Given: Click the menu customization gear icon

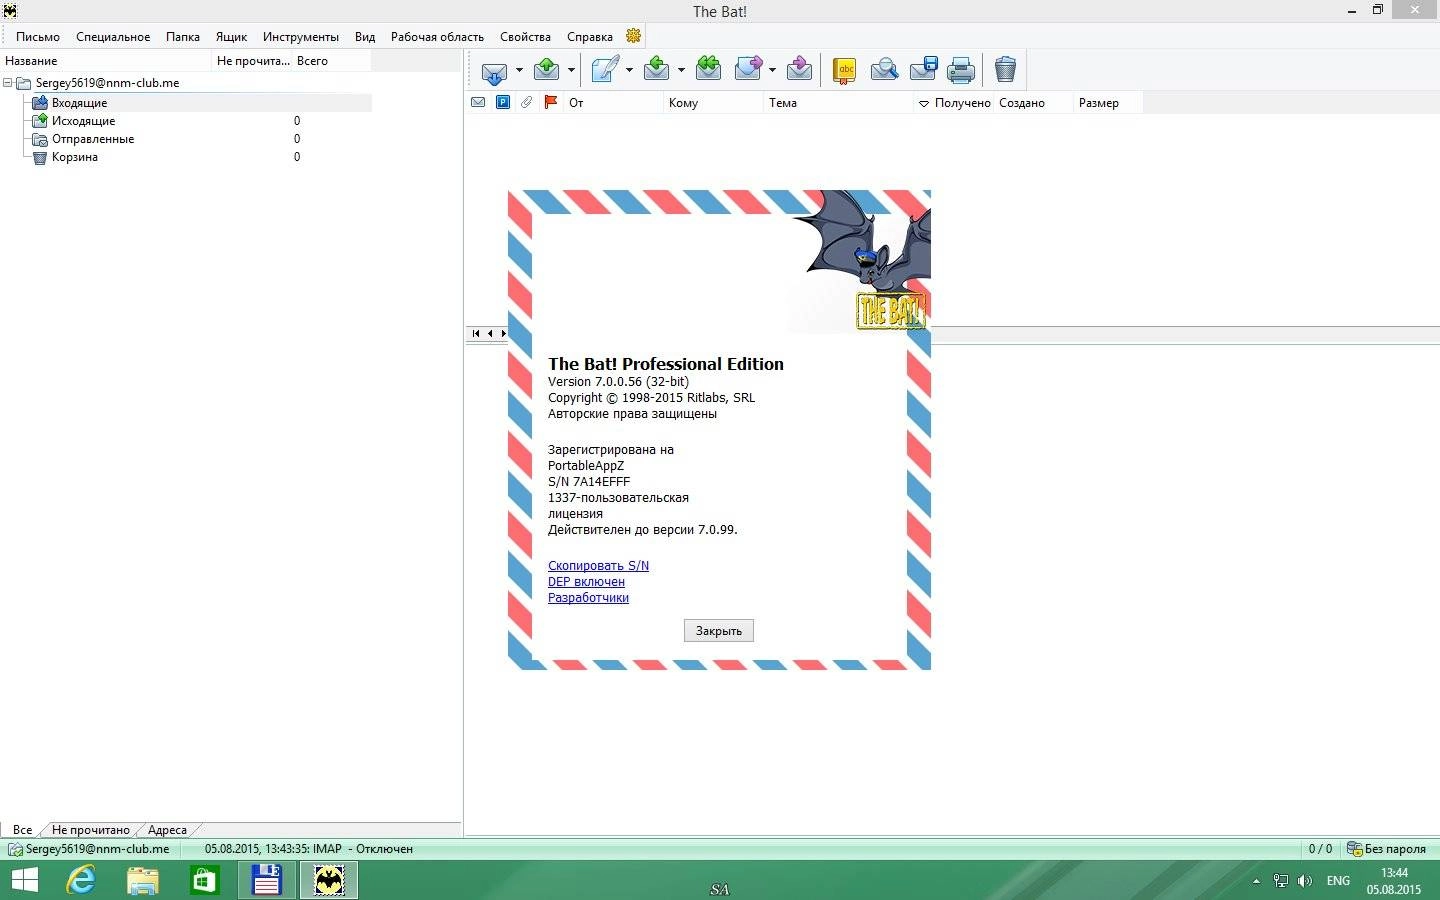Looking at the screenshot, I should (633, 36).
